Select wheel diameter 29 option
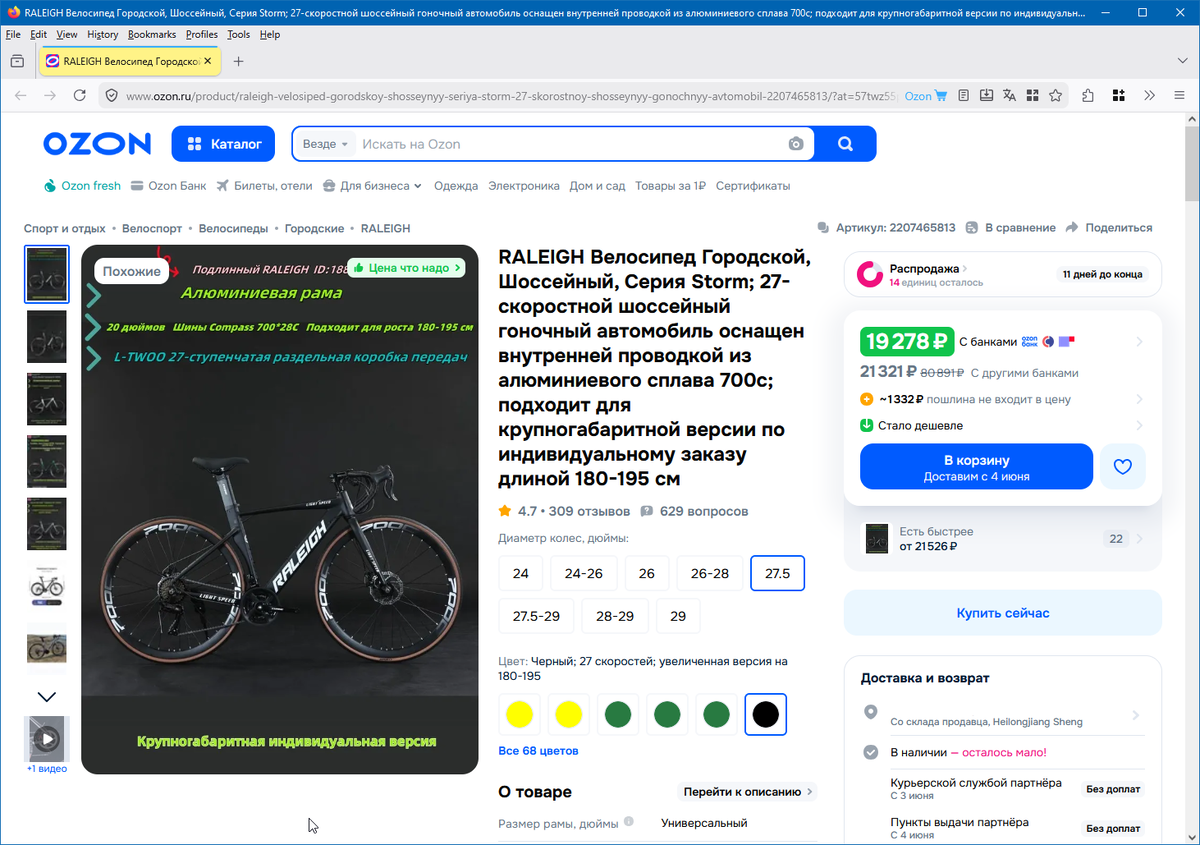The width and height of the screenshot is (1200, 845). tap(678, 616)
